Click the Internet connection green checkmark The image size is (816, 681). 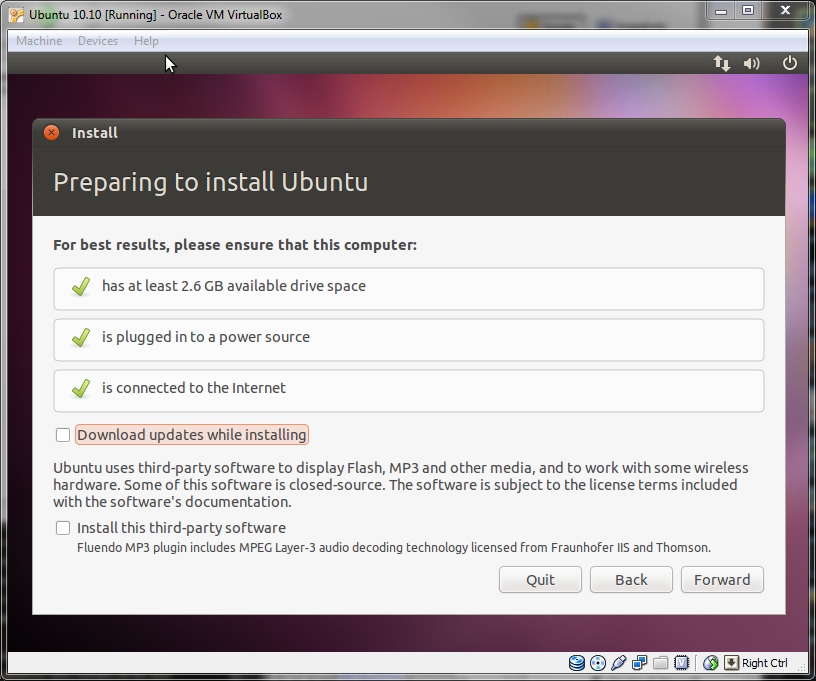(81, 388)
